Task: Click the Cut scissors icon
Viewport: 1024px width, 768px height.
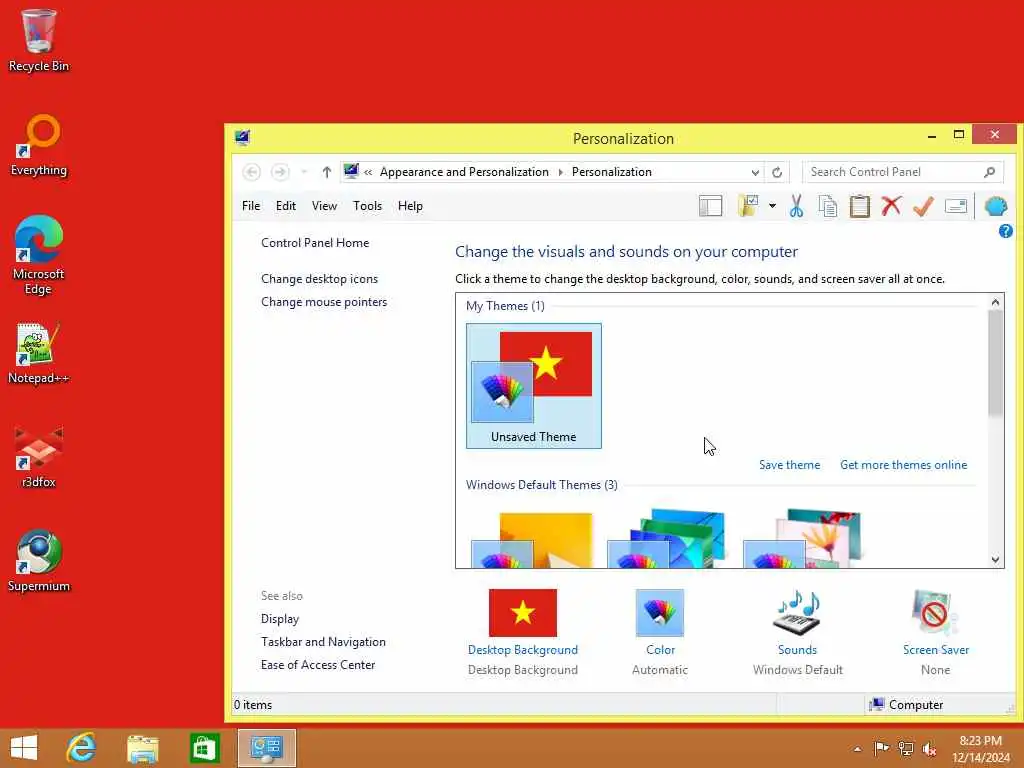Action: 796,206
